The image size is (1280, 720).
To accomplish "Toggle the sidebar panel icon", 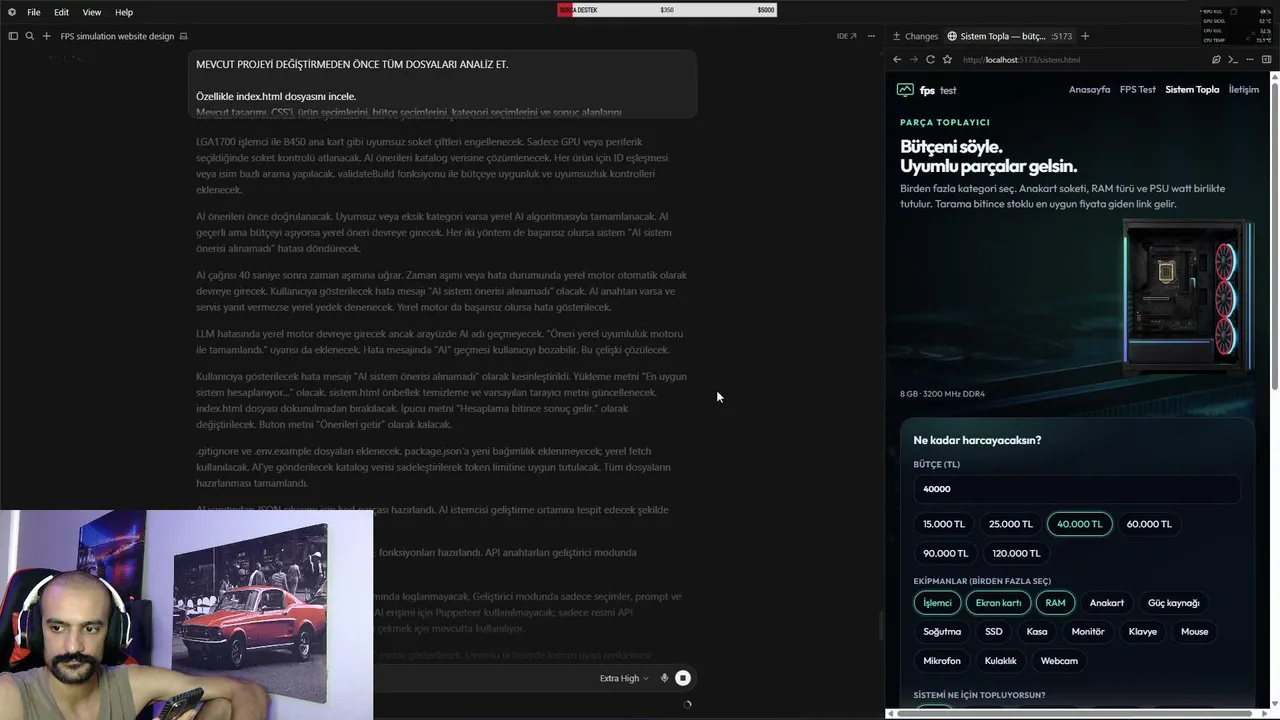I will [13, 36].
